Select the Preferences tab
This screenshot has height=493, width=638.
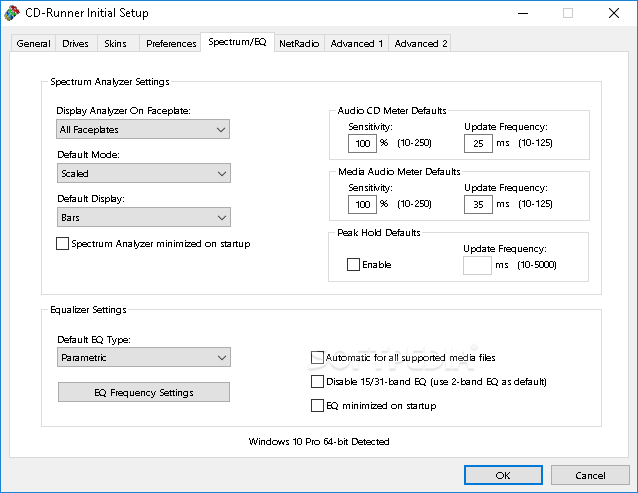(171, 44)
